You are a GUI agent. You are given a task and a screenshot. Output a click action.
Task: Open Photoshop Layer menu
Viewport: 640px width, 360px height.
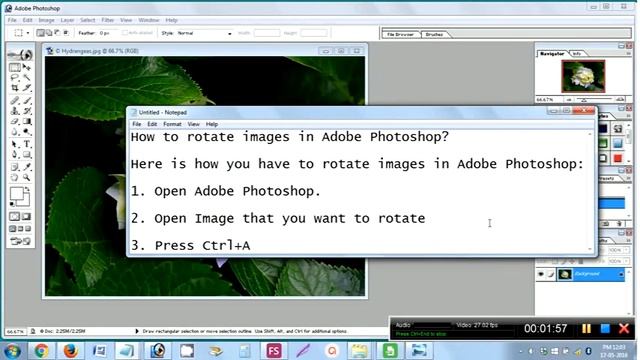point(67,20)
